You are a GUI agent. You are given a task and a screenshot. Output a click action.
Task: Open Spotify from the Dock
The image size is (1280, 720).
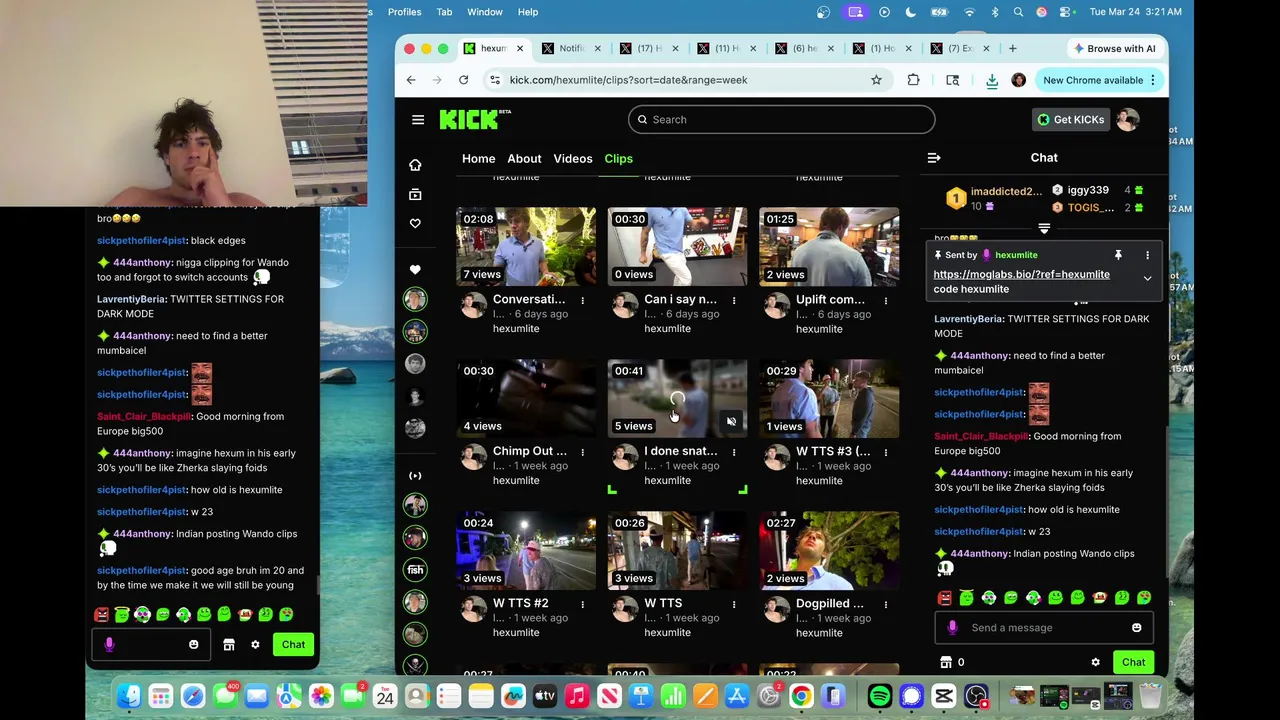click(880, 696)
